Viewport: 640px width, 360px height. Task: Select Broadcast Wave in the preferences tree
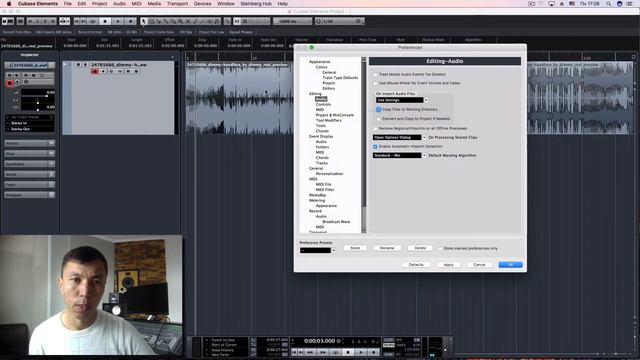[x=336, y=222]
